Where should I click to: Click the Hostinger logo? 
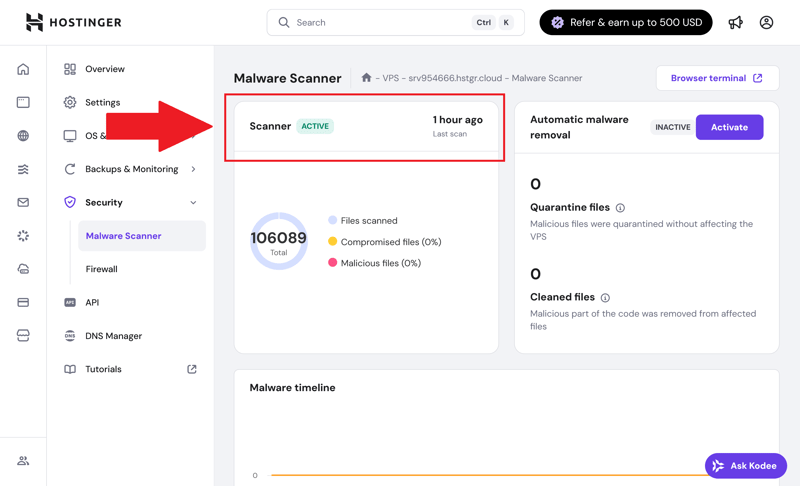(73, 22)
